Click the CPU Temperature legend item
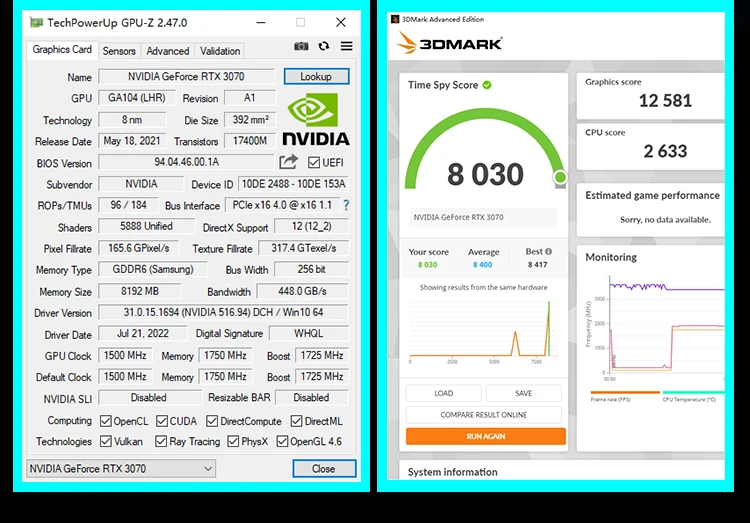This screenshot has height=523, width=750. [x=693, y=397]
